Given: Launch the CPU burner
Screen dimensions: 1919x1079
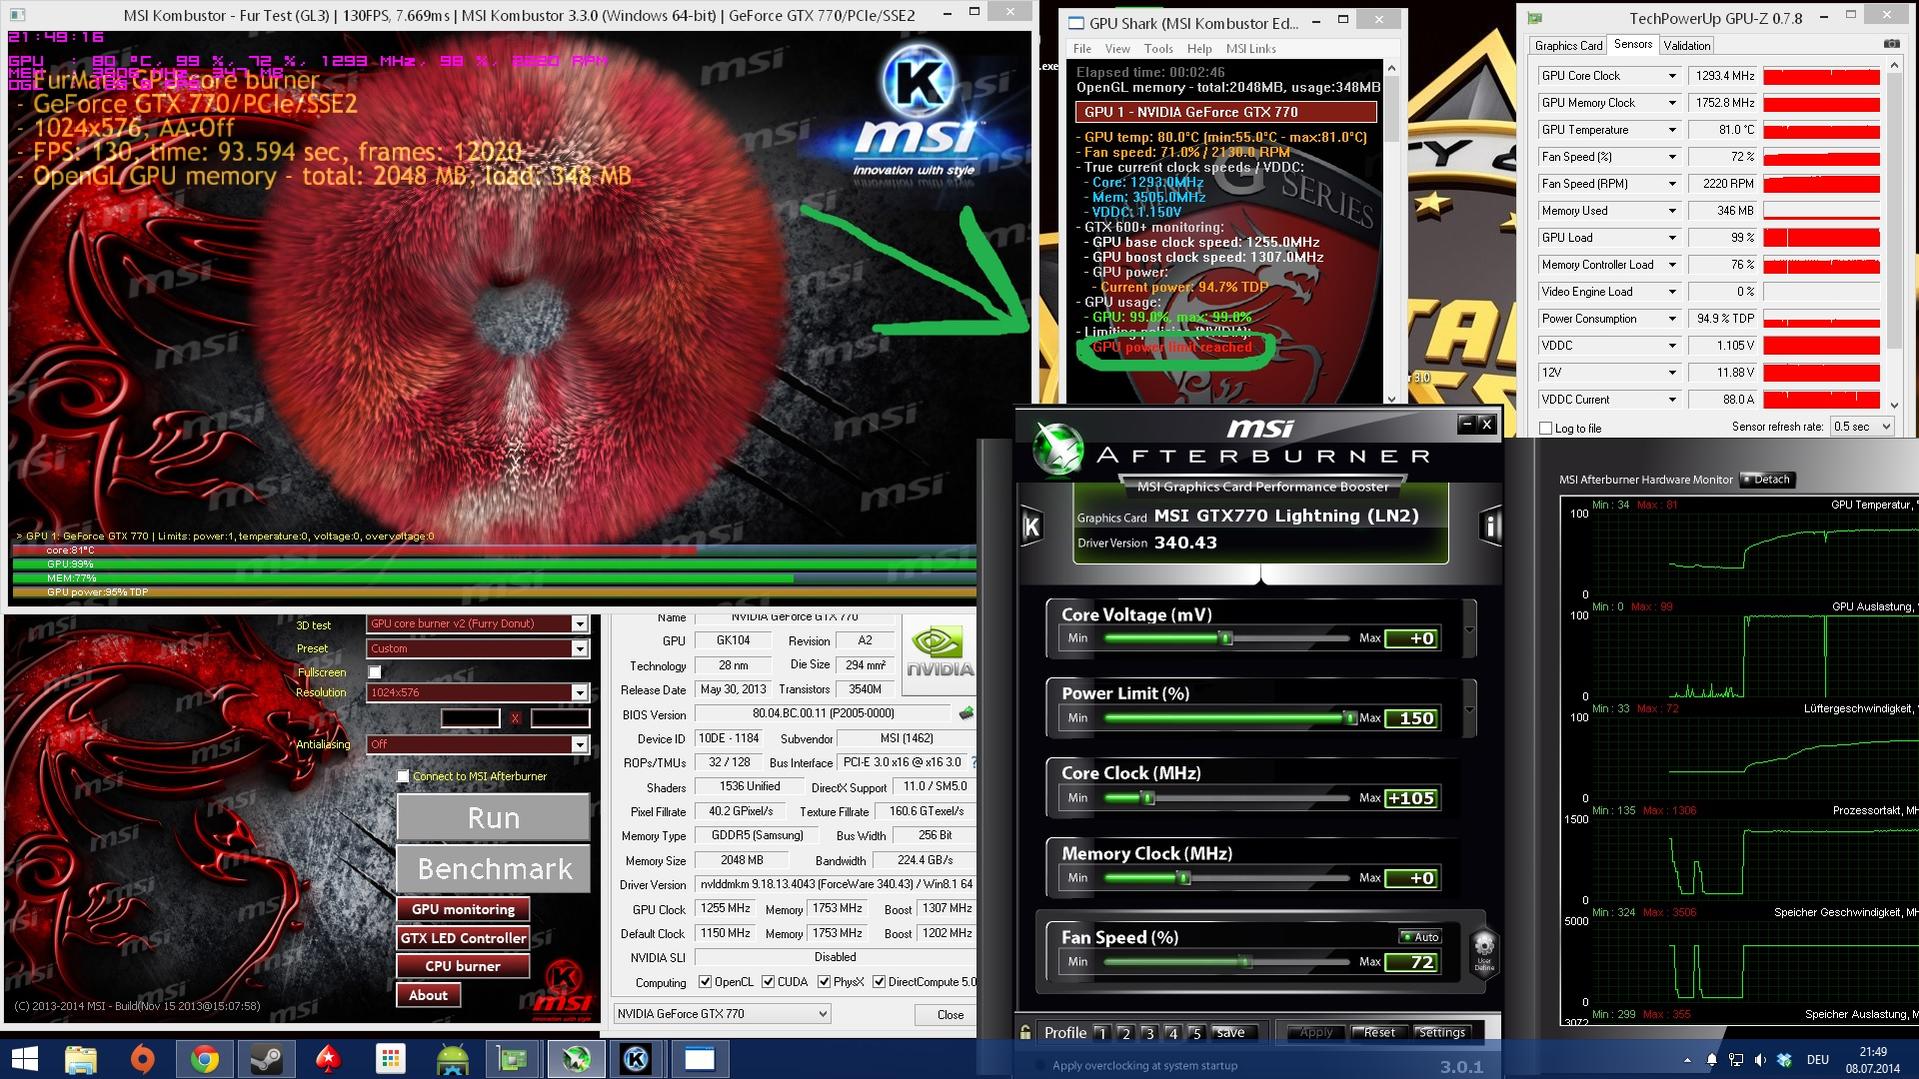Looking at the screenshot, I should [463, 966].
